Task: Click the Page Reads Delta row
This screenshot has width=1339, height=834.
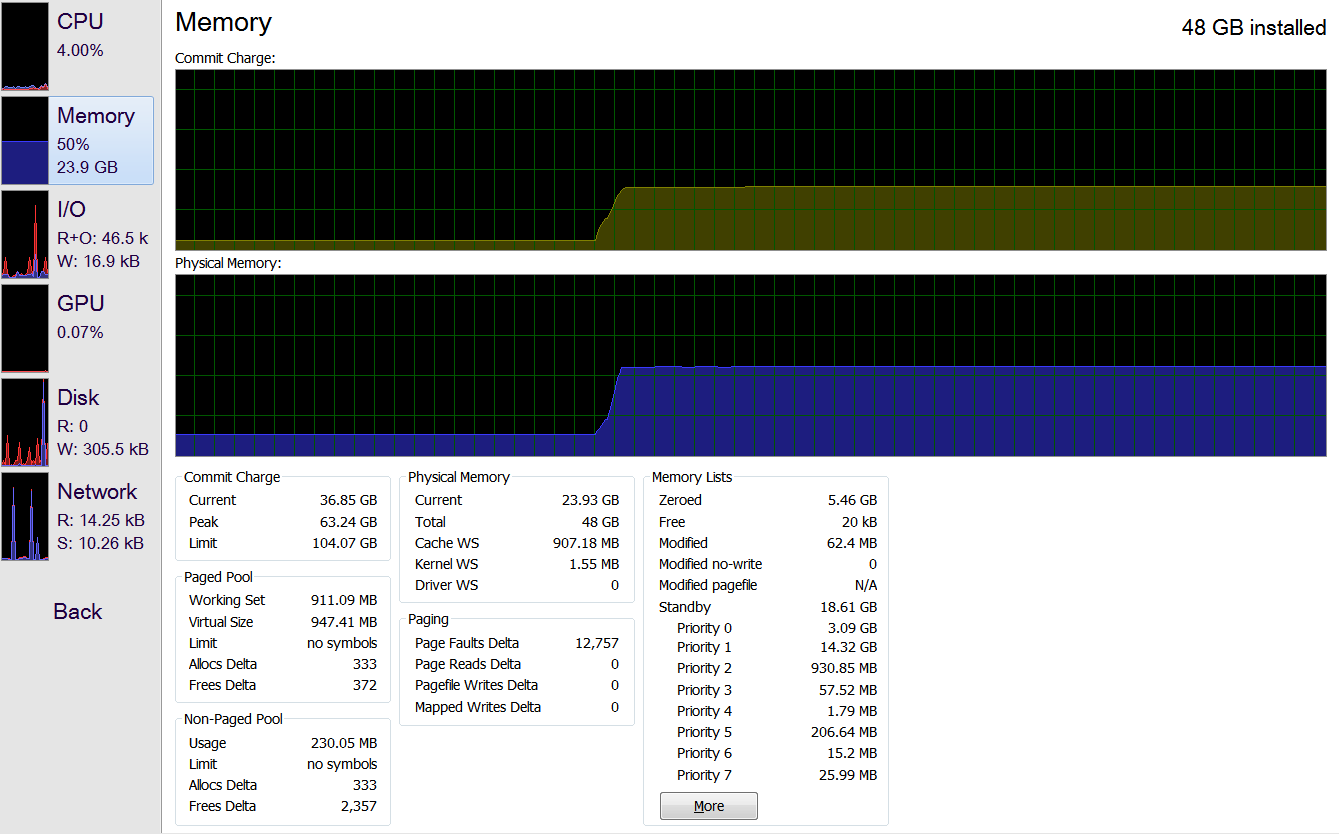Action: coord(517,664)
